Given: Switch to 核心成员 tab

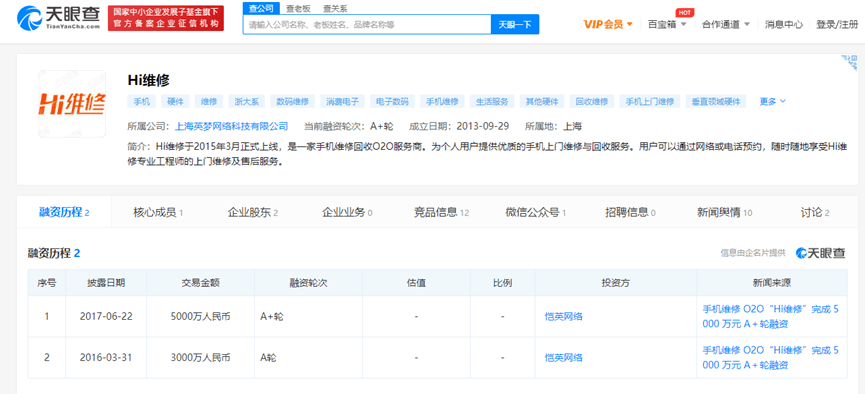Looking at the screenshot, I should coord(158,212).
